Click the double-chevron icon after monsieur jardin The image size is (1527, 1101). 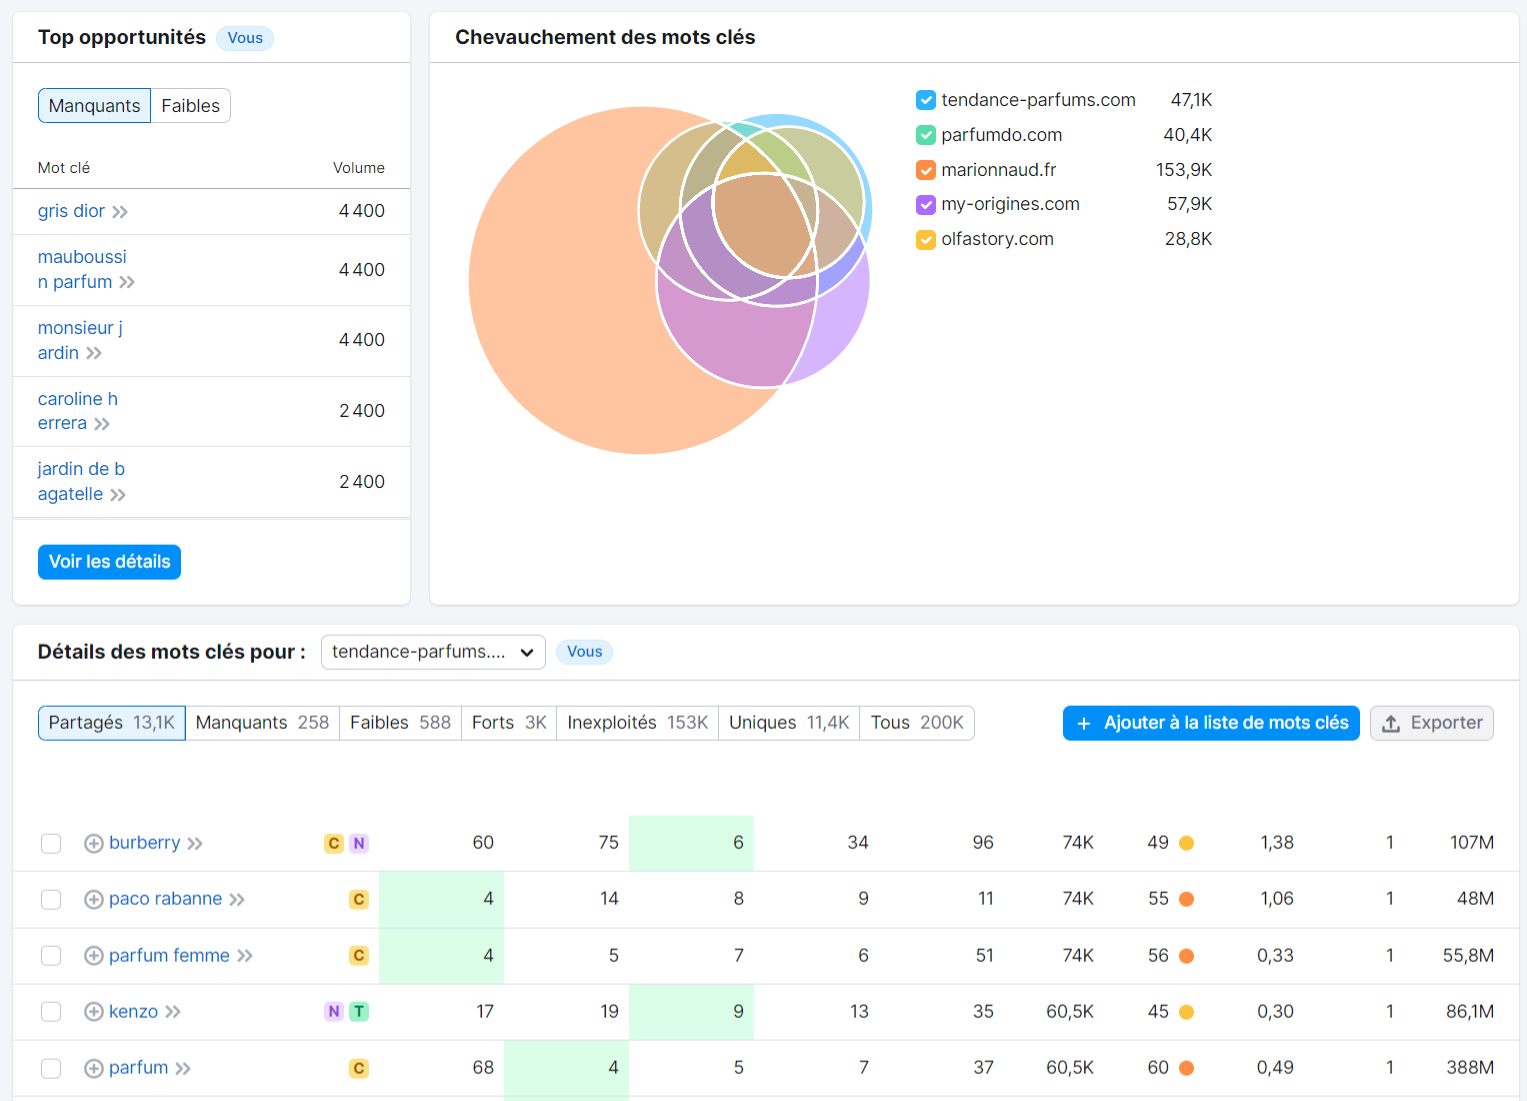[94, 353]
